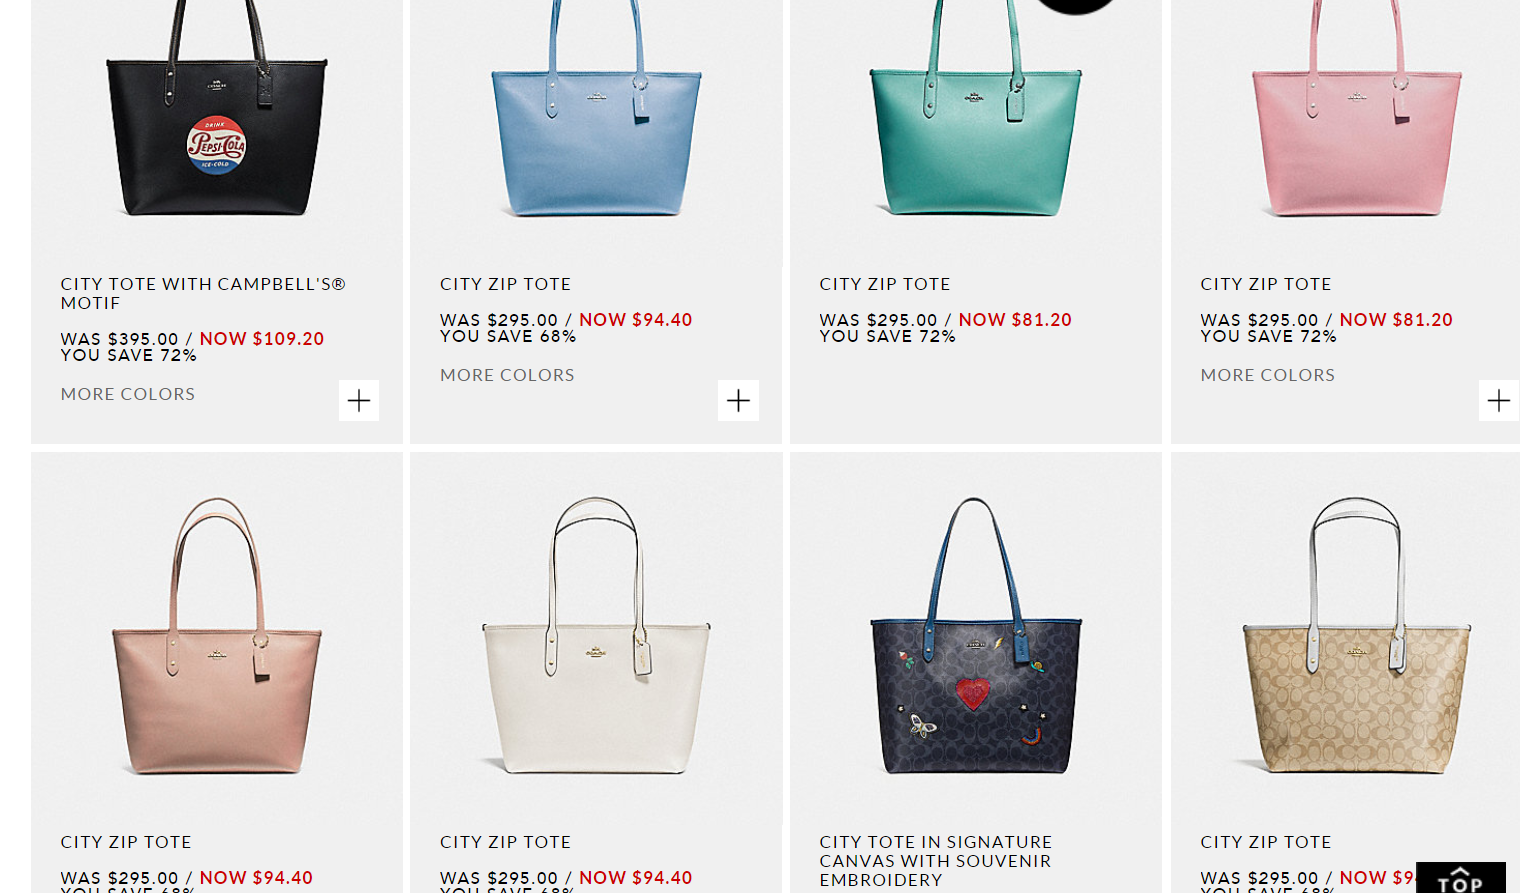This screenshot has width=1520, height=893.
Task: Open City Tote In Signature Canvas title link
Action: tap(935, 861)
